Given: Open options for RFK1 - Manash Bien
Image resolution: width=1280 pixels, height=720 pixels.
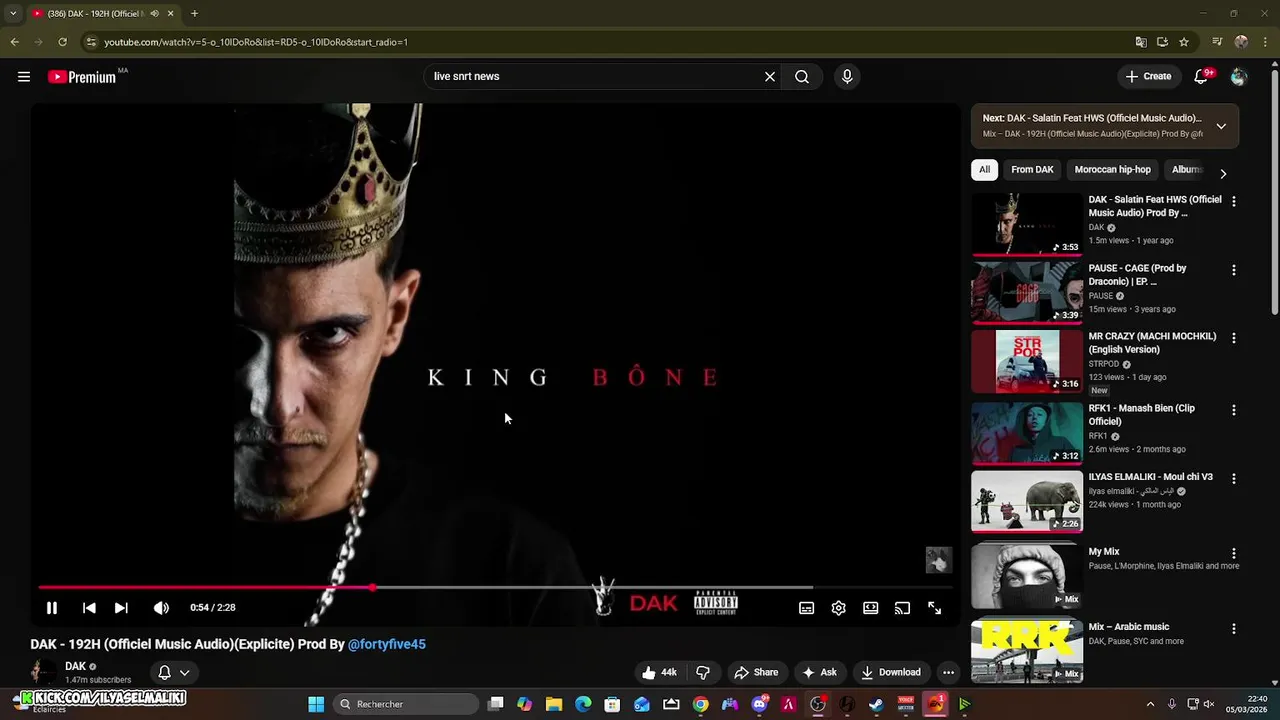Looking at the screenshot, I should (1233, 410).
